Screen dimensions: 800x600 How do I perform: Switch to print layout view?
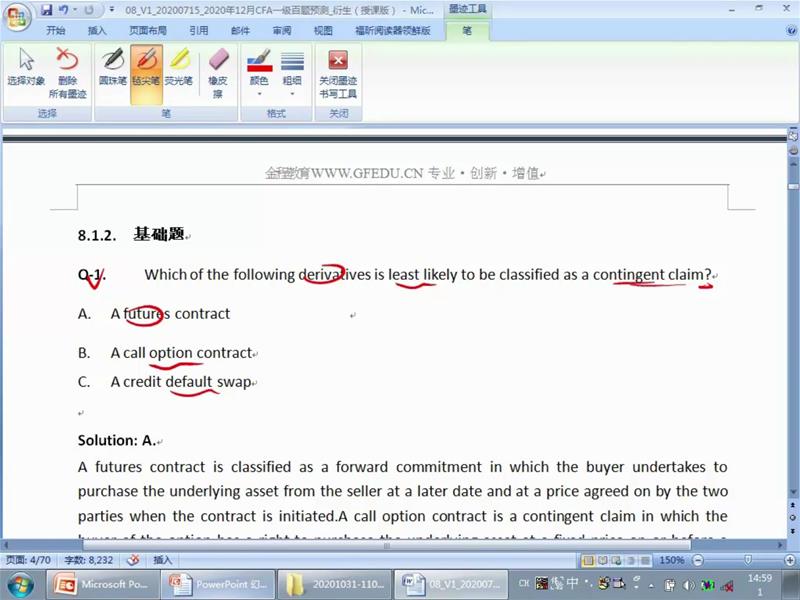pyautogui.click(x=588, y=561)
